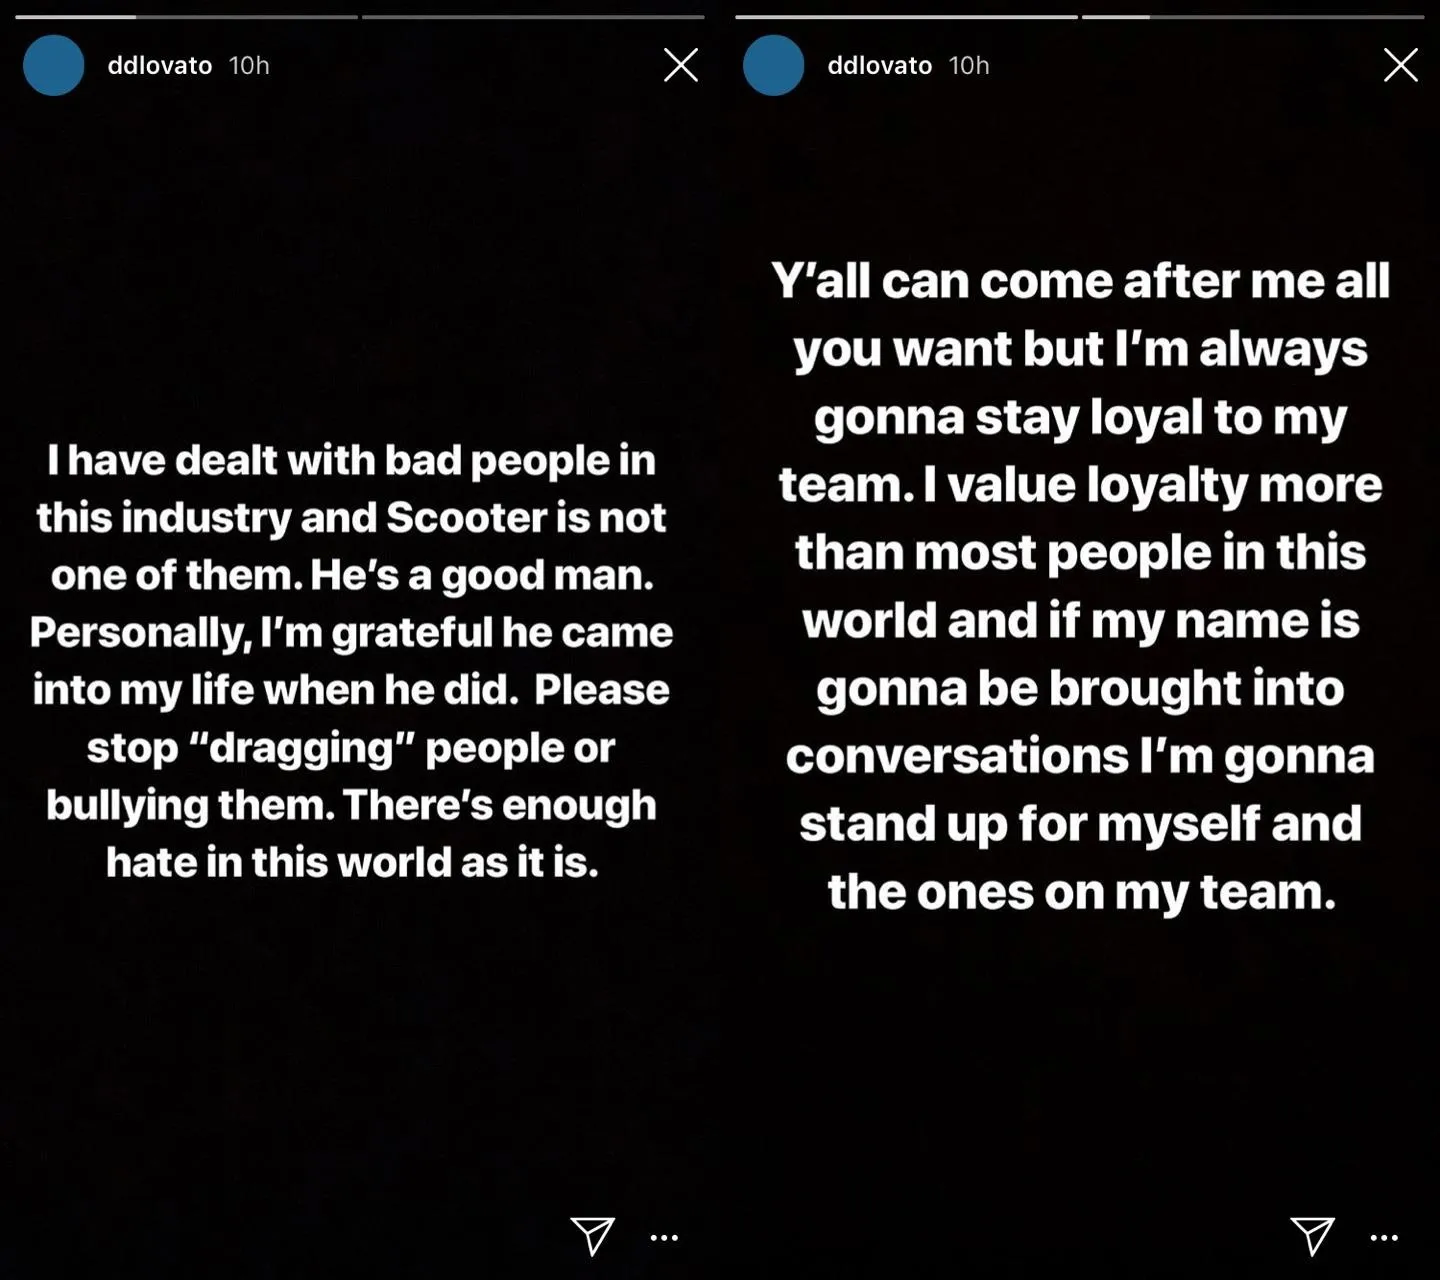Screen dimensions: 1440x1280
Task: Tap the 10h timestamp on left story
Action: point(249,65)
